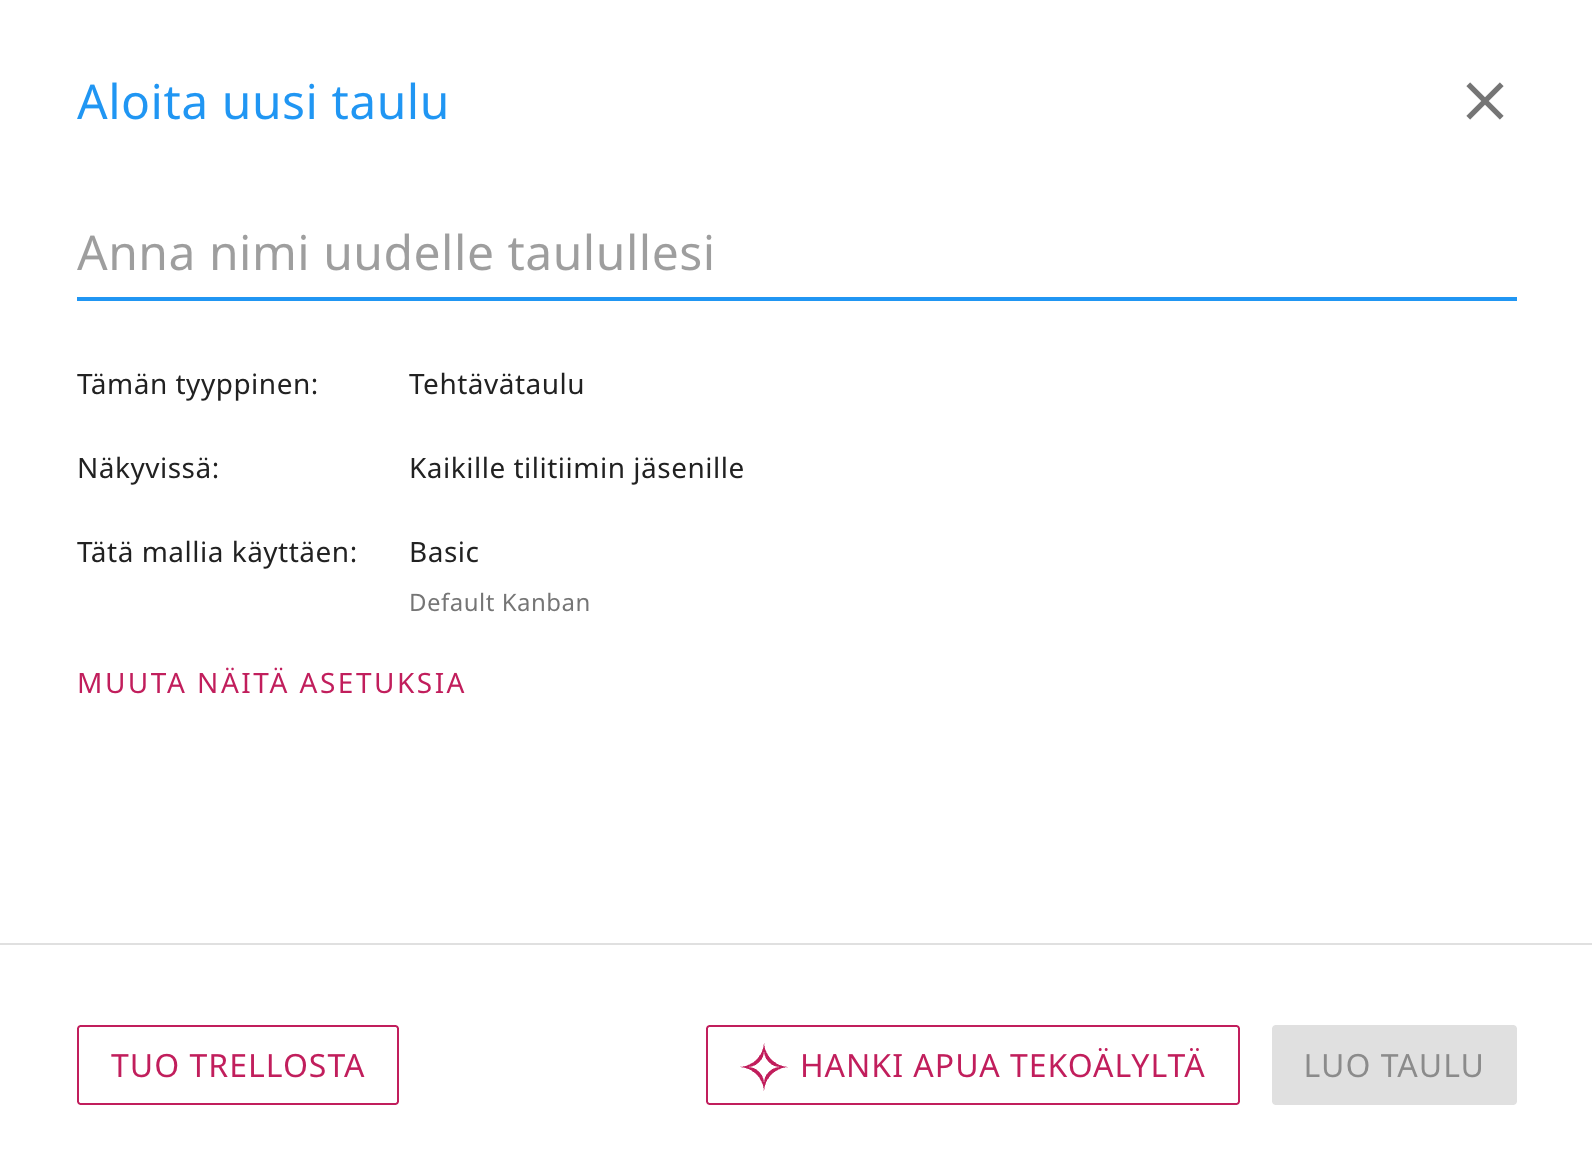Focus the board name input field
This screenshot has height=1176, width=1592.
click(796, 253)
